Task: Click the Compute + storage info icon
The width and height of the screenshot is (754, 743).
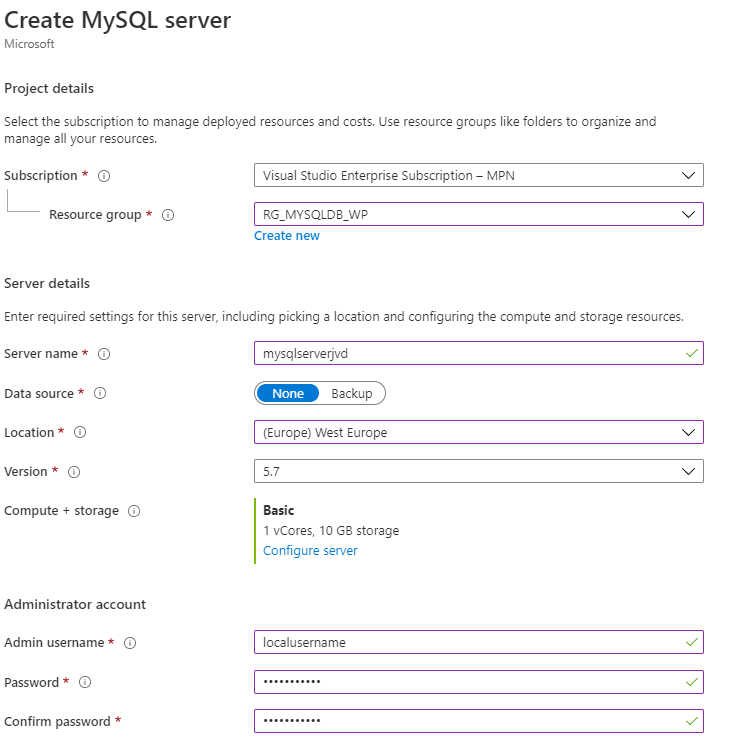Action: (x=134, y=511)
